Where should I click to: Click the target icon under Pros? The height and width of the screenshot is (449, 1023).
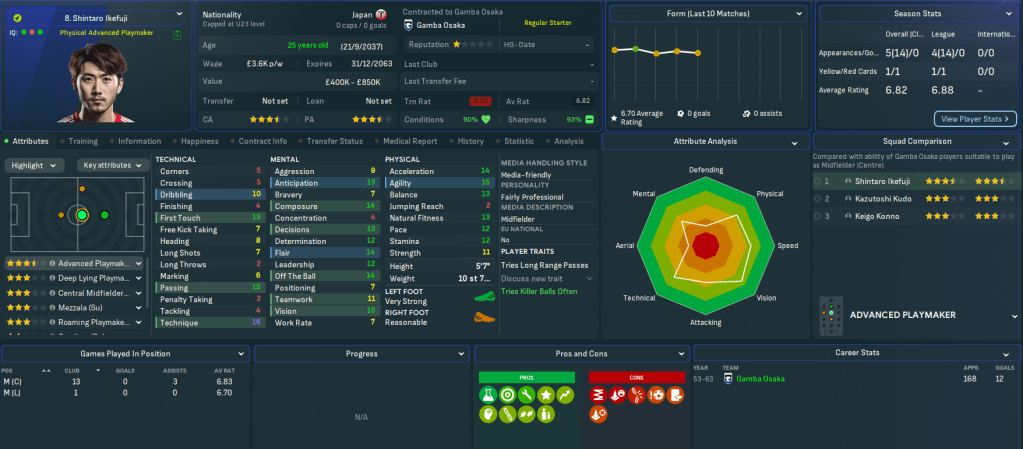click(508, 395)
